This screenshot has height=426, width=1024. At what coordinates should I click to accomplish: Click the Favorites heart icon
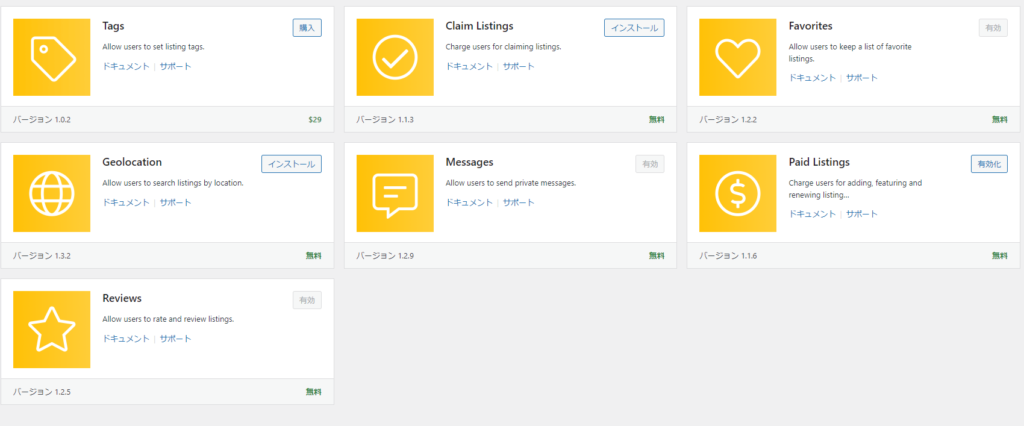tap(738, 57)
